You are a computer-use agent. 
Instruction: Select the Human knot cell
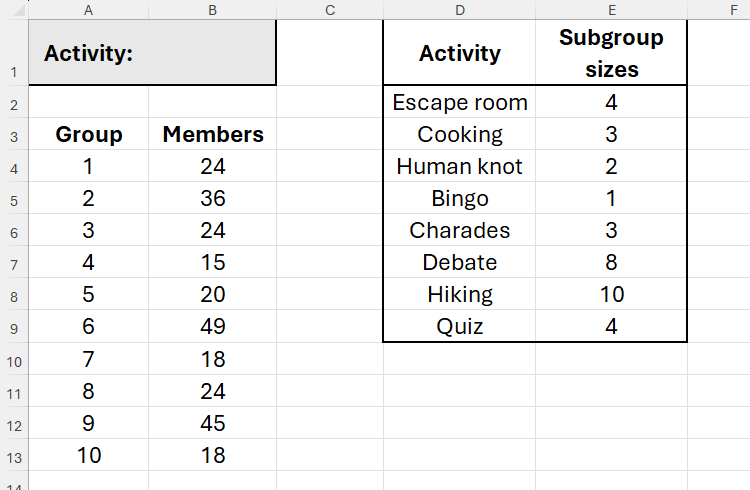459,166
